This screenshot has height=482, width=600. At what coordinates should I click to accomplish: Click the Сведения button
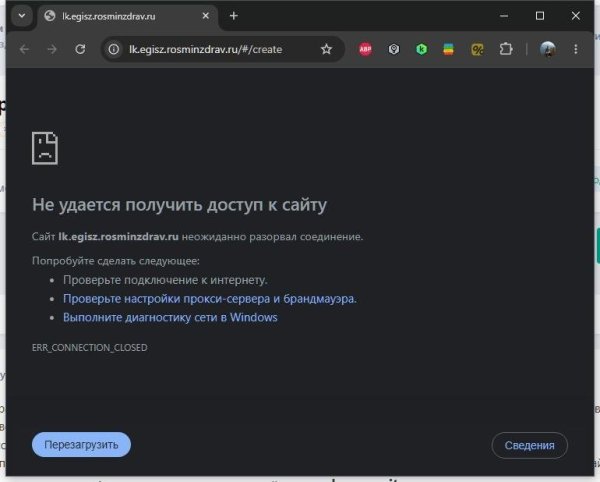pos(529,445)
